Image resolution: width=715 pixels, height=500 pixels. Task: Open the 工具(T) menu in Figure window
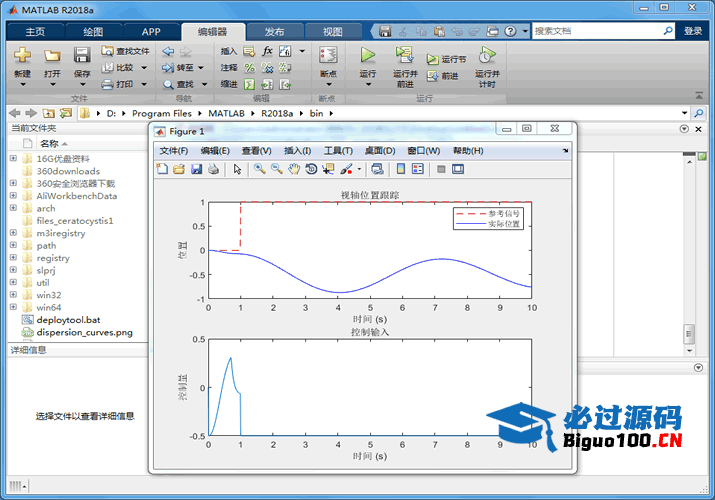[338, 151]
